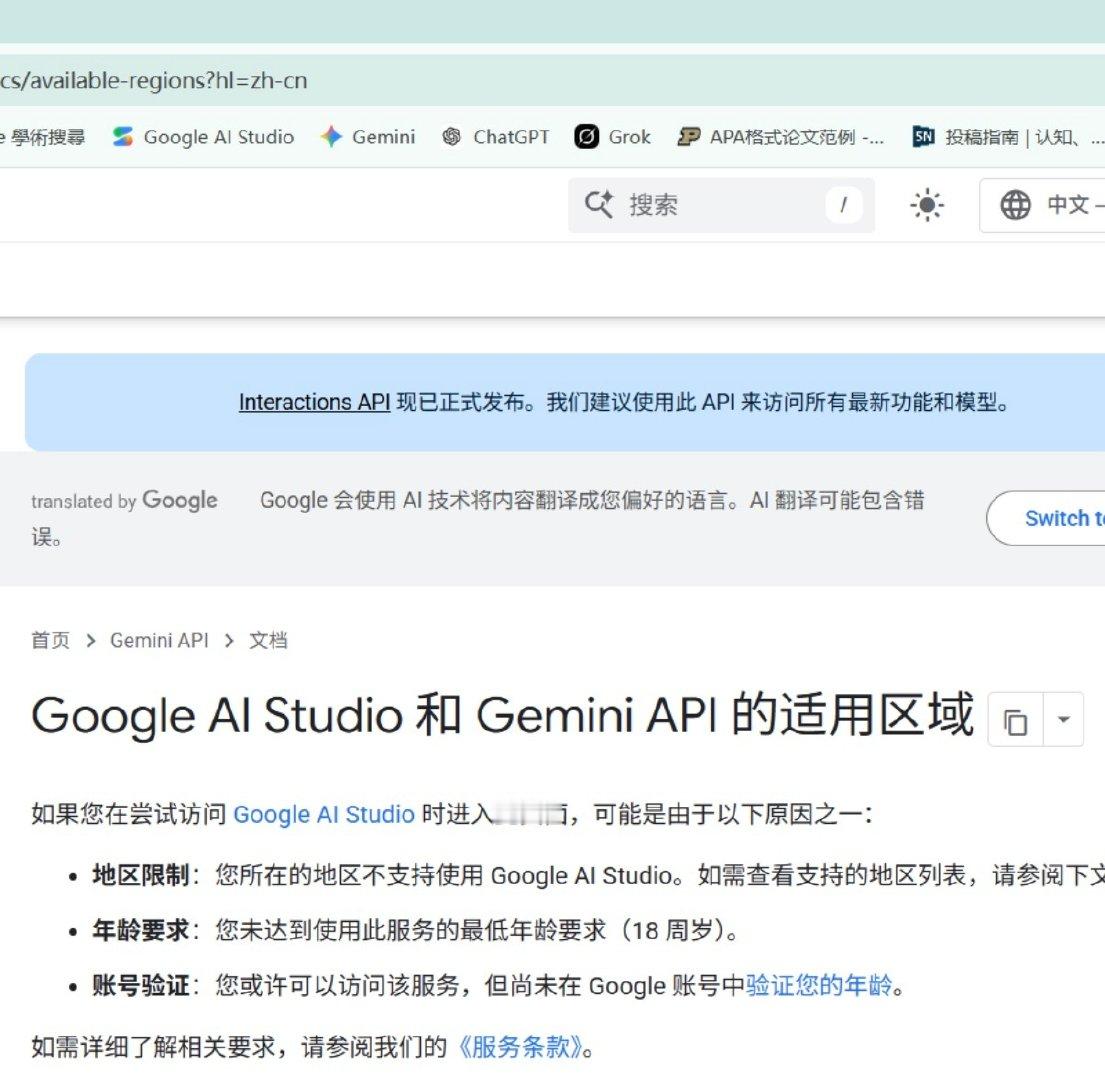Open the 《服务条款》 link

click(520, 1047)
